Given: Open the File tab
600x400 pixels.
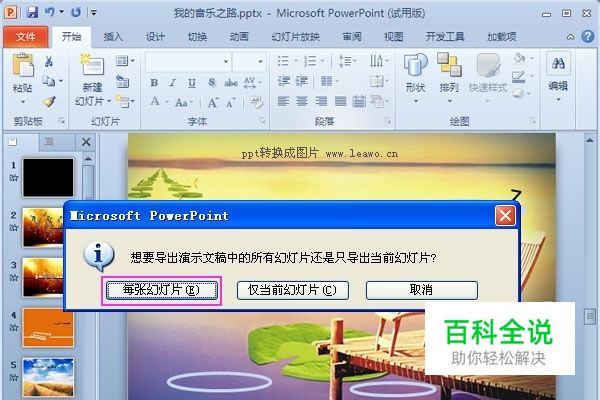Looking at the screenshot, I should click(x=26, y=37).
